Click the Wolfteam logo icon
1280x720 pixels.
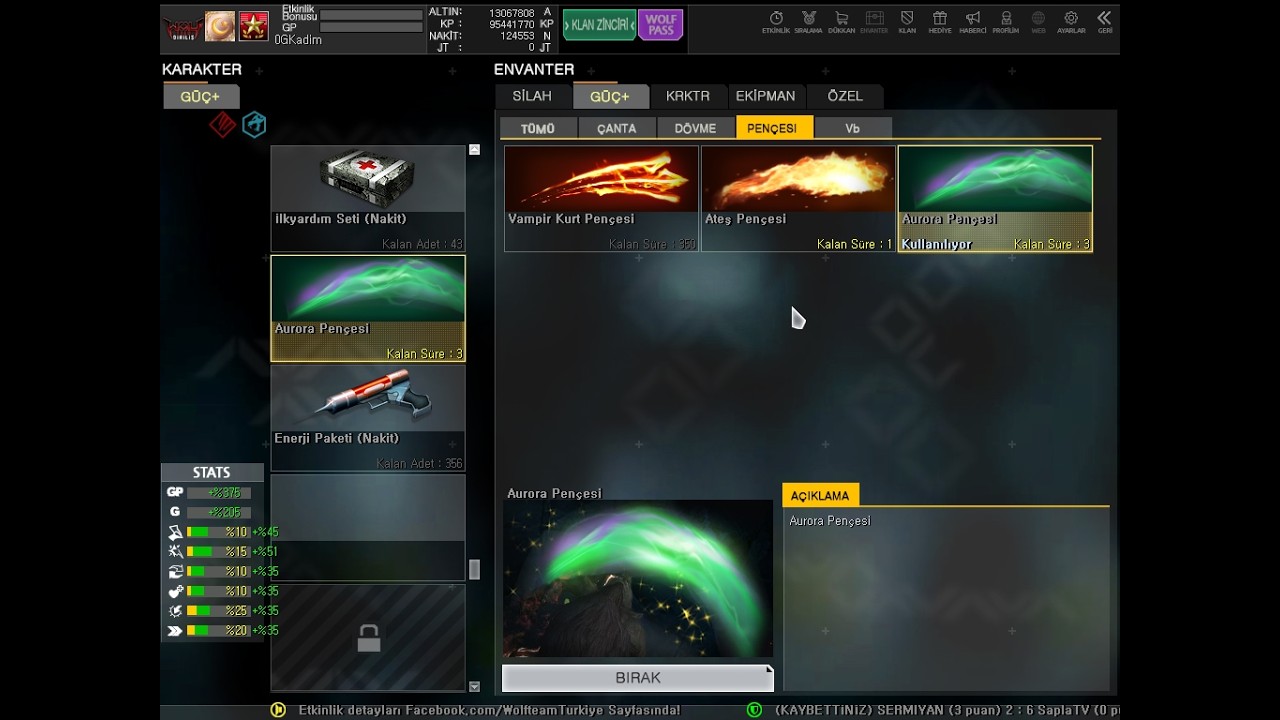pos(183,27)
